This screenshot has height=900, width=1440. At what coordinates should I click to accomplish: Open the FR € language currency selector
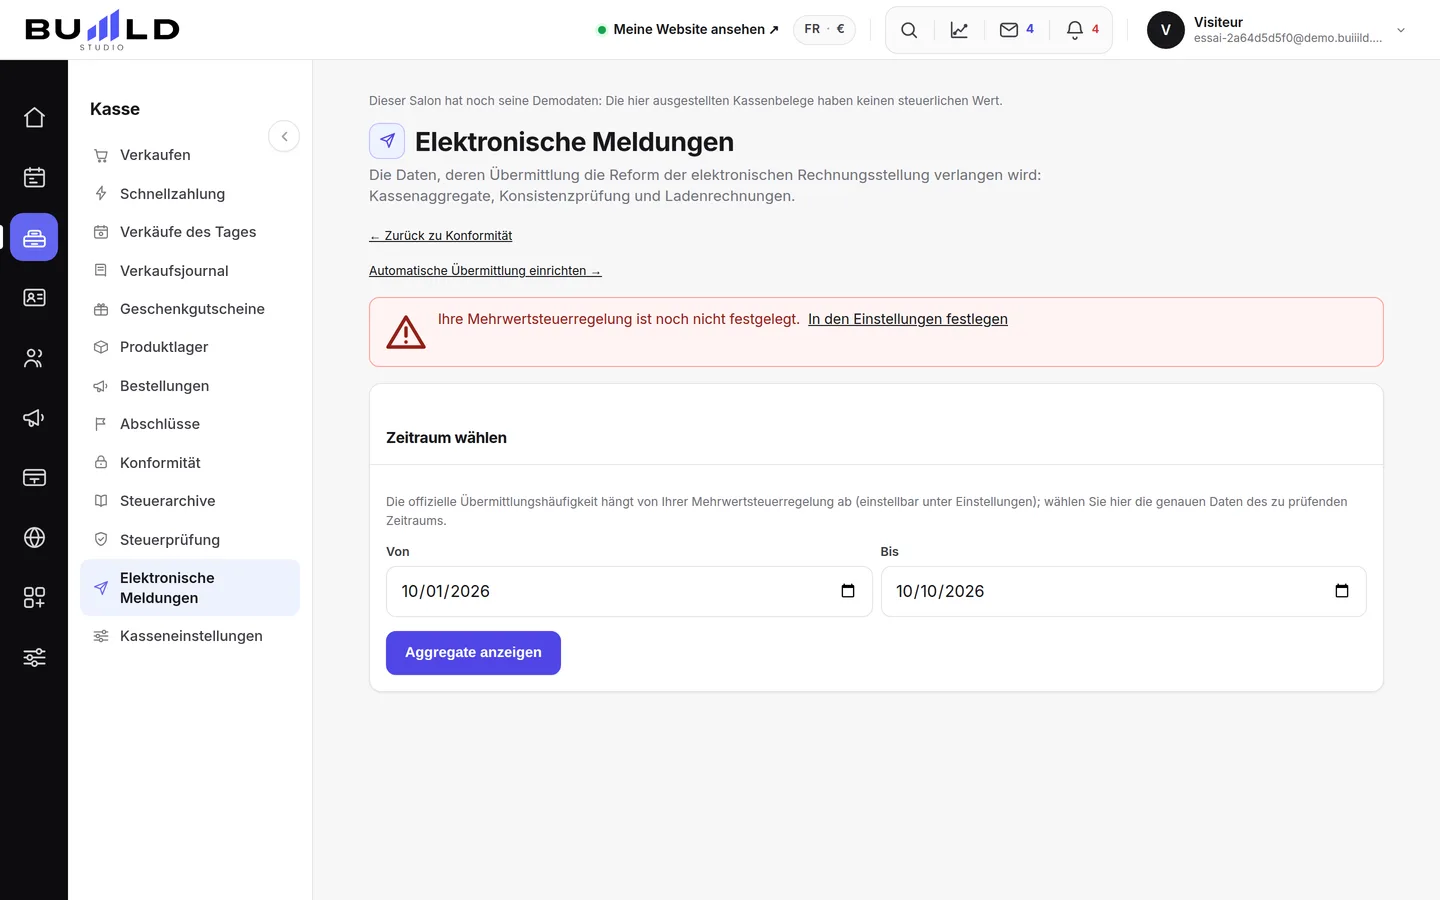824,30
